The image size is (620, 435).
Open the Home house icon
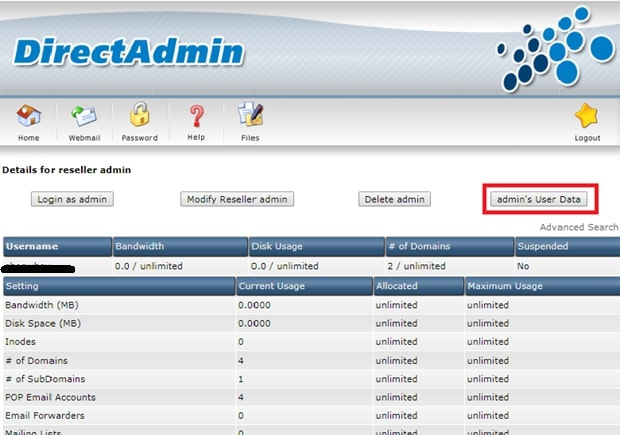click(x=28, y=115)
